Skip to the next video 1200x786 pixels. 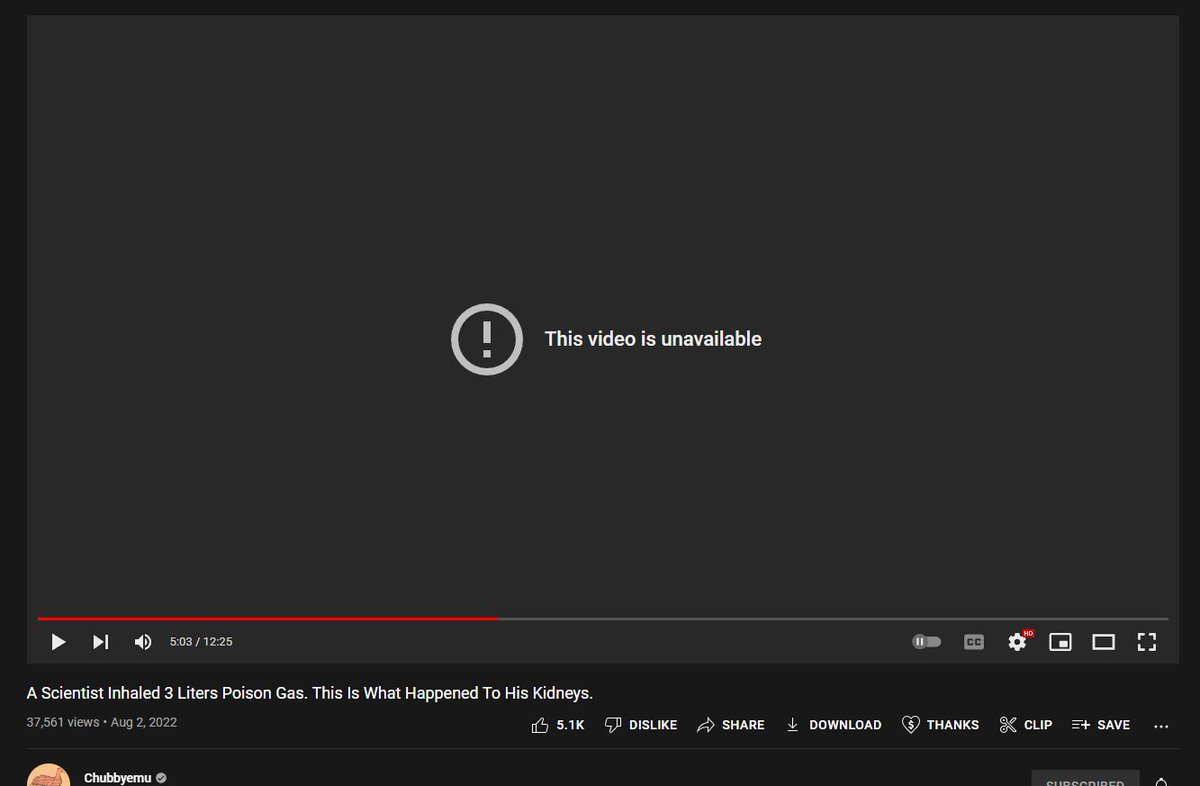[x=100, y=642]
